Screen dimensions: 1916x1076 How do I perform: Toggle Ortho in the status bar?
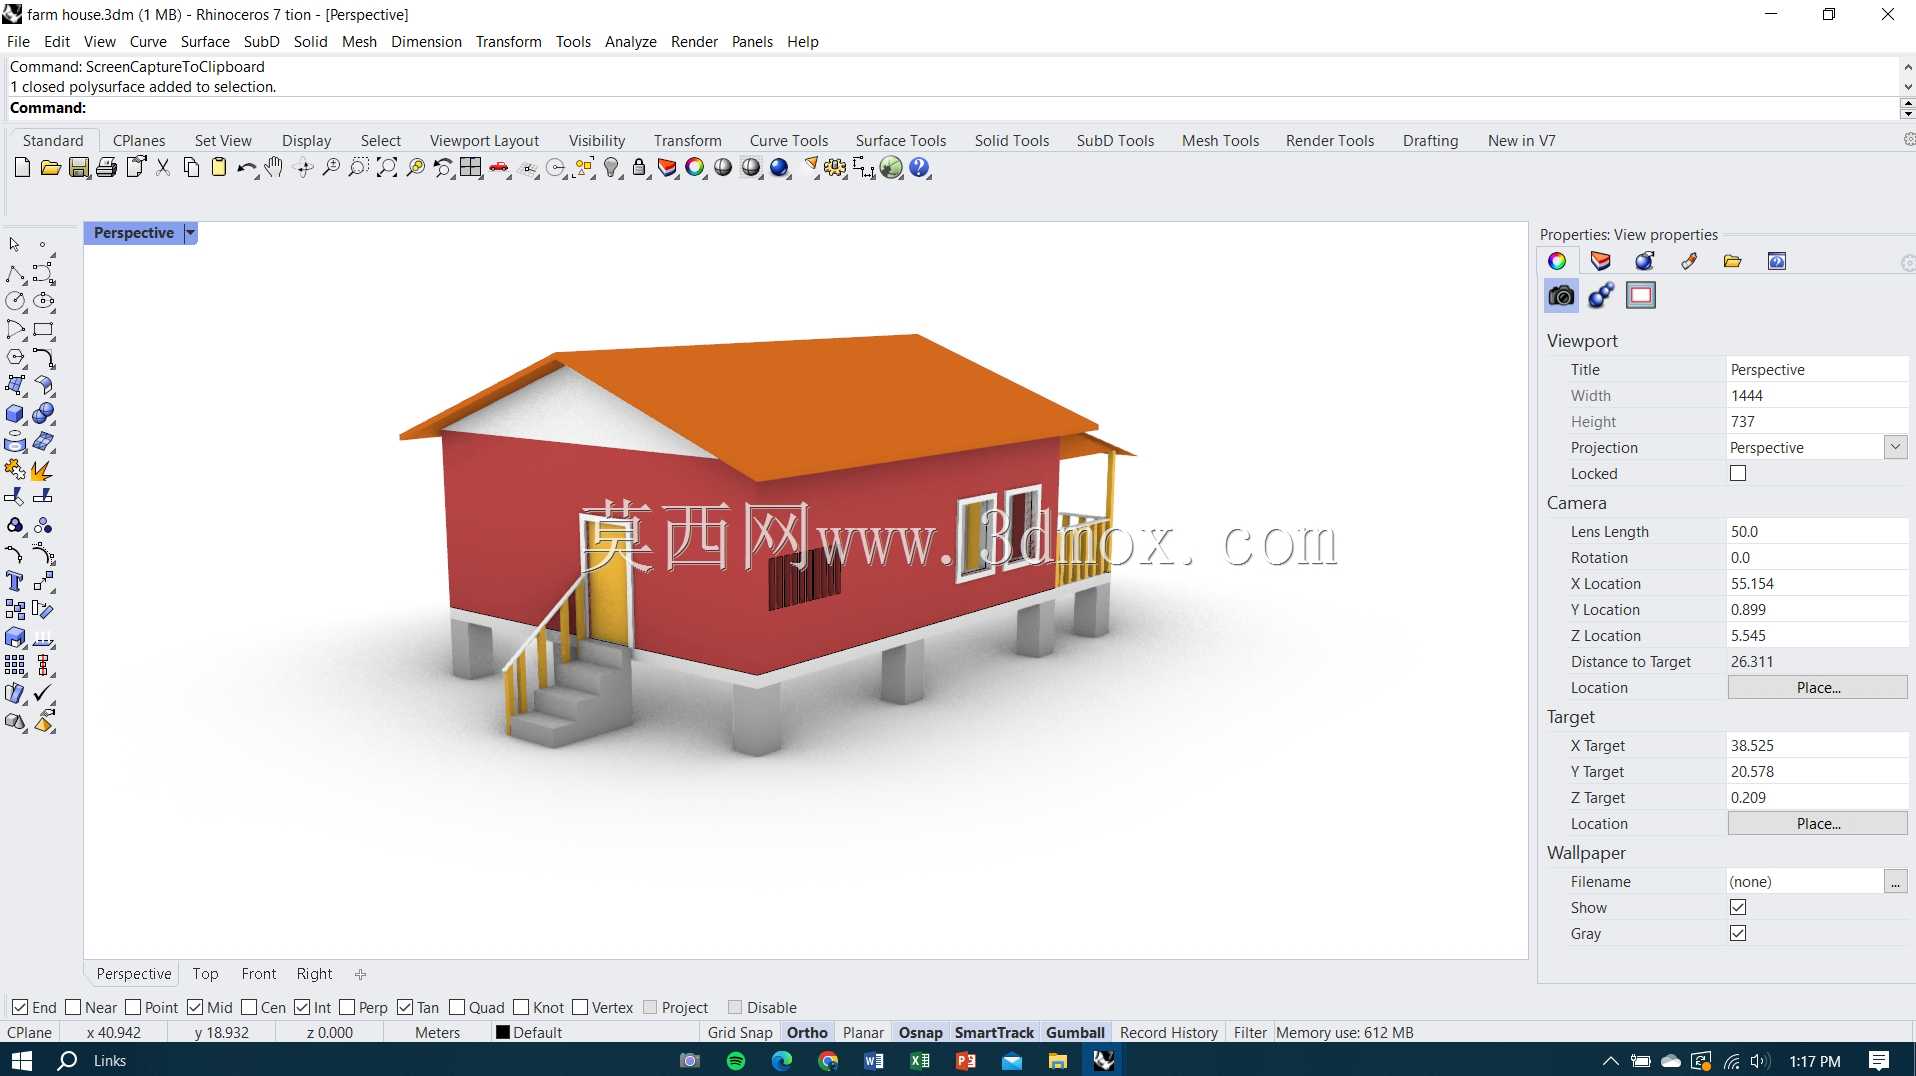(807, 1033)
